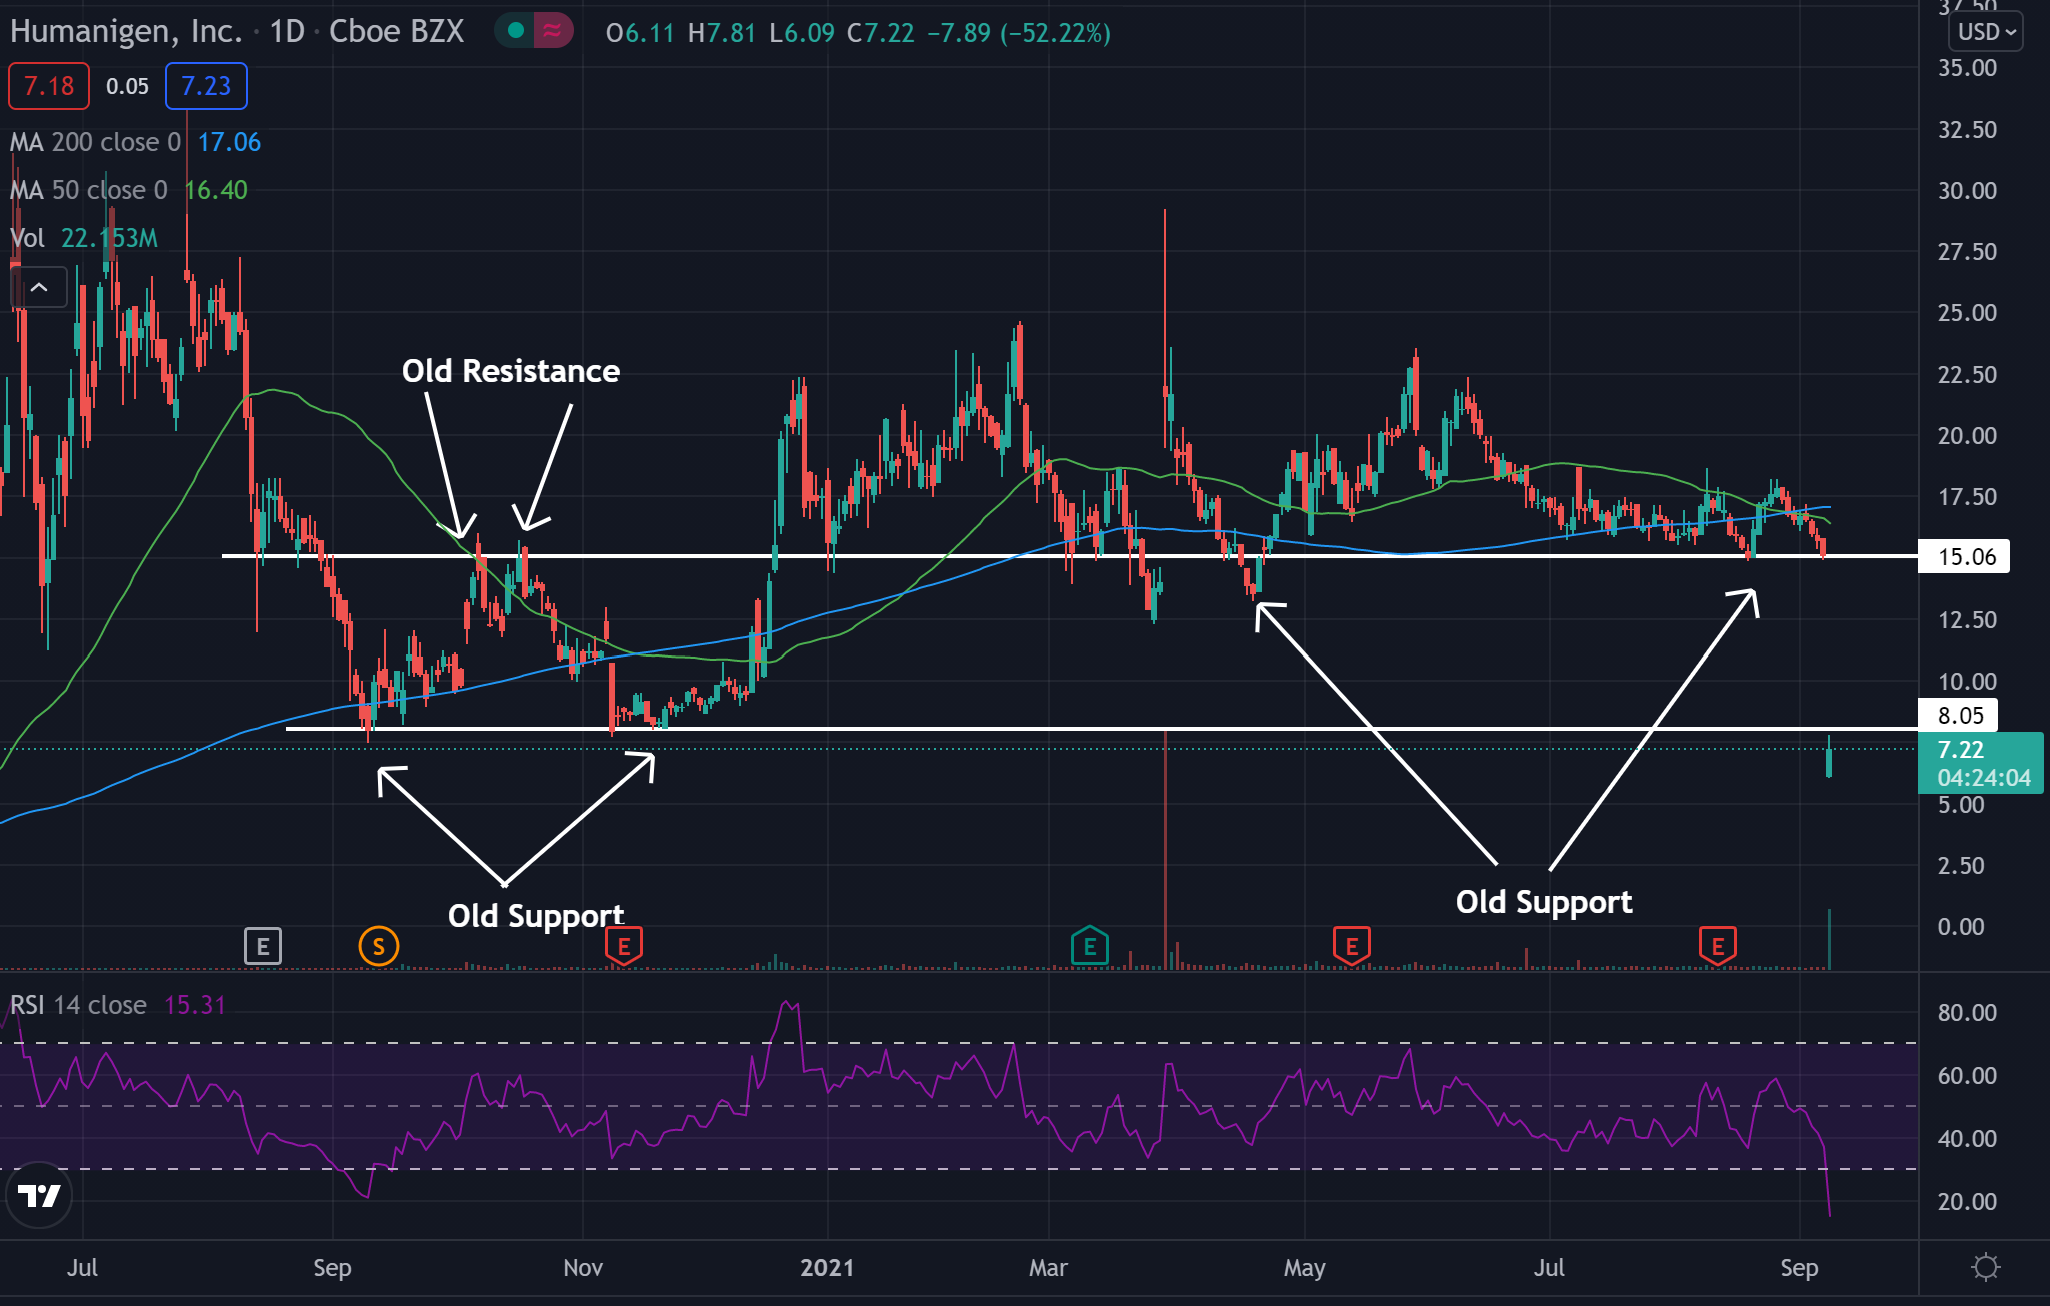The height and width of the screenshot is (1306, 2050).
Task: Click the 2021 label on time axis
Action: [x=827, y=1268]
